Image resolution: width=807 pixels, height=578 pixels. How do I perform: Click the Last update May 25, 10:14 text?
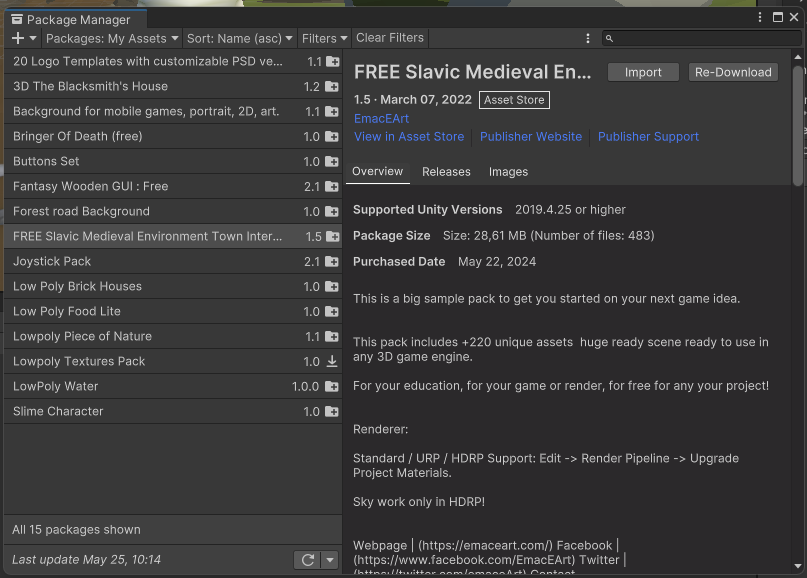86,560
